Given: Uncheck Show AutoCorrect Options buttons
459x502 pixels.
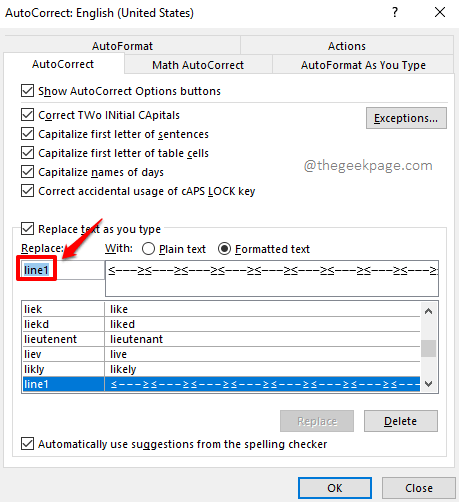Looking at the screenshot, I should pos(27,91).
